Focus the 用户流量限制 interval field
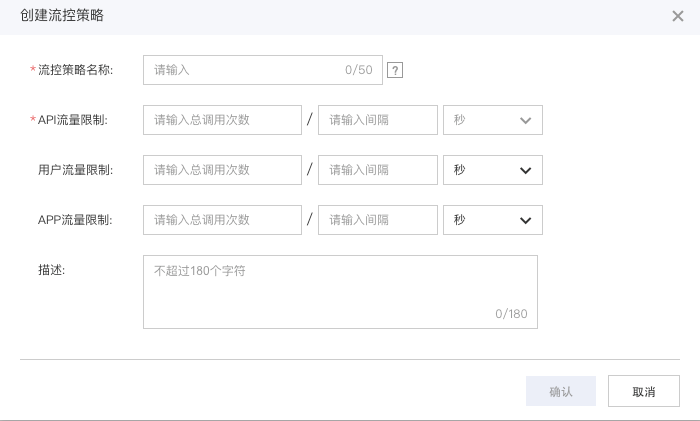This screenshot has width=700, height=421. click(378, 170)
